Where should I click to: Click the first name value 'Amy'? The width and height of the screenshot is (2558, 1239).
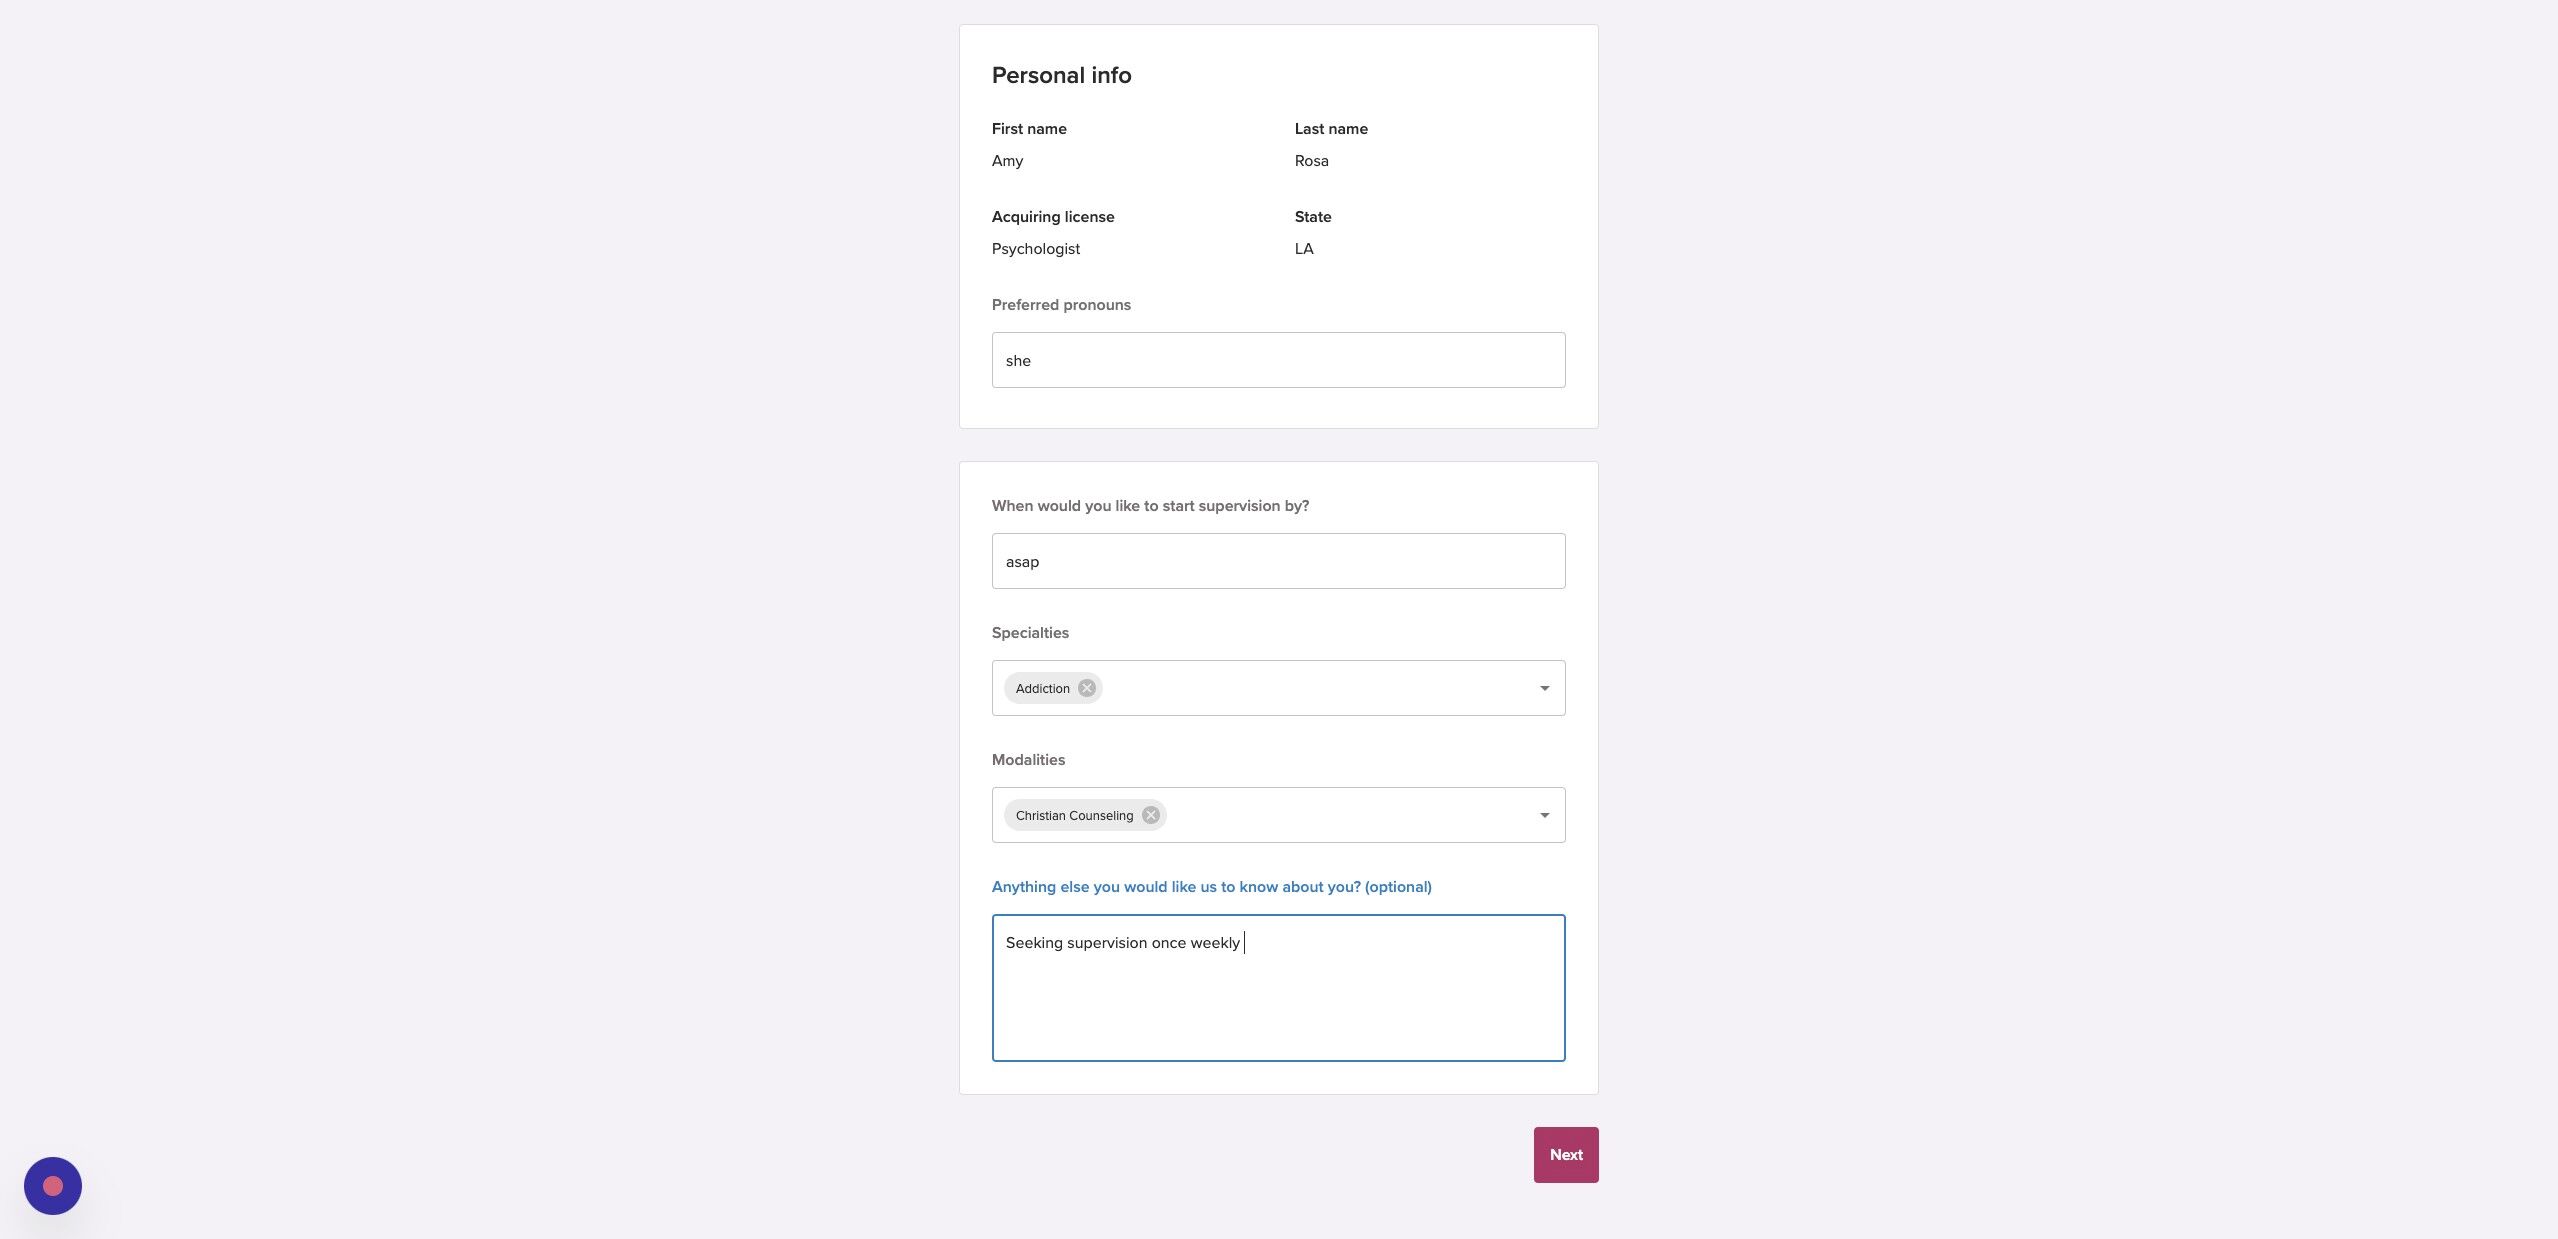[1007, 161]
